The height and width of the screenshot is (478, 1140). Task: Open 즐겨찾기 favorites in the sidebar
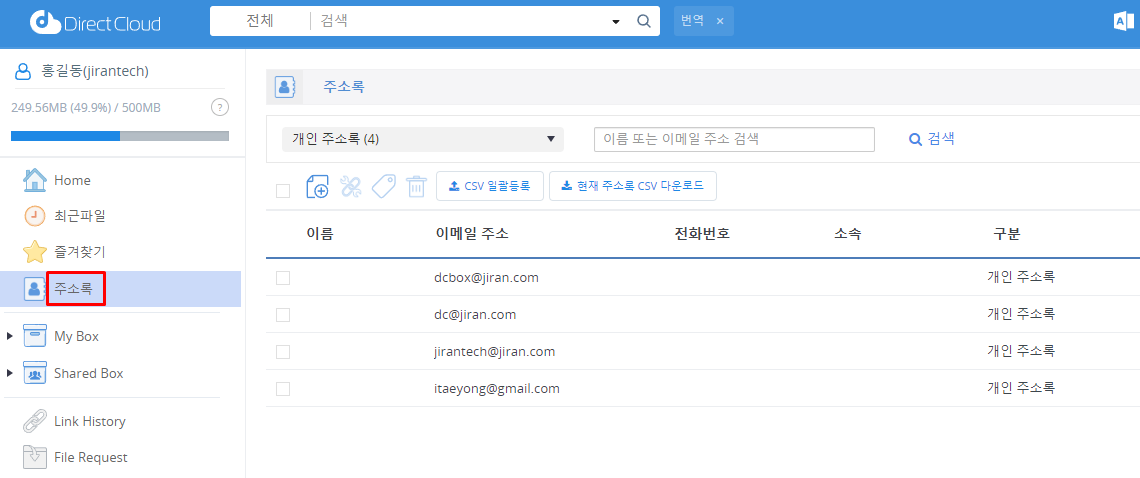79,251
